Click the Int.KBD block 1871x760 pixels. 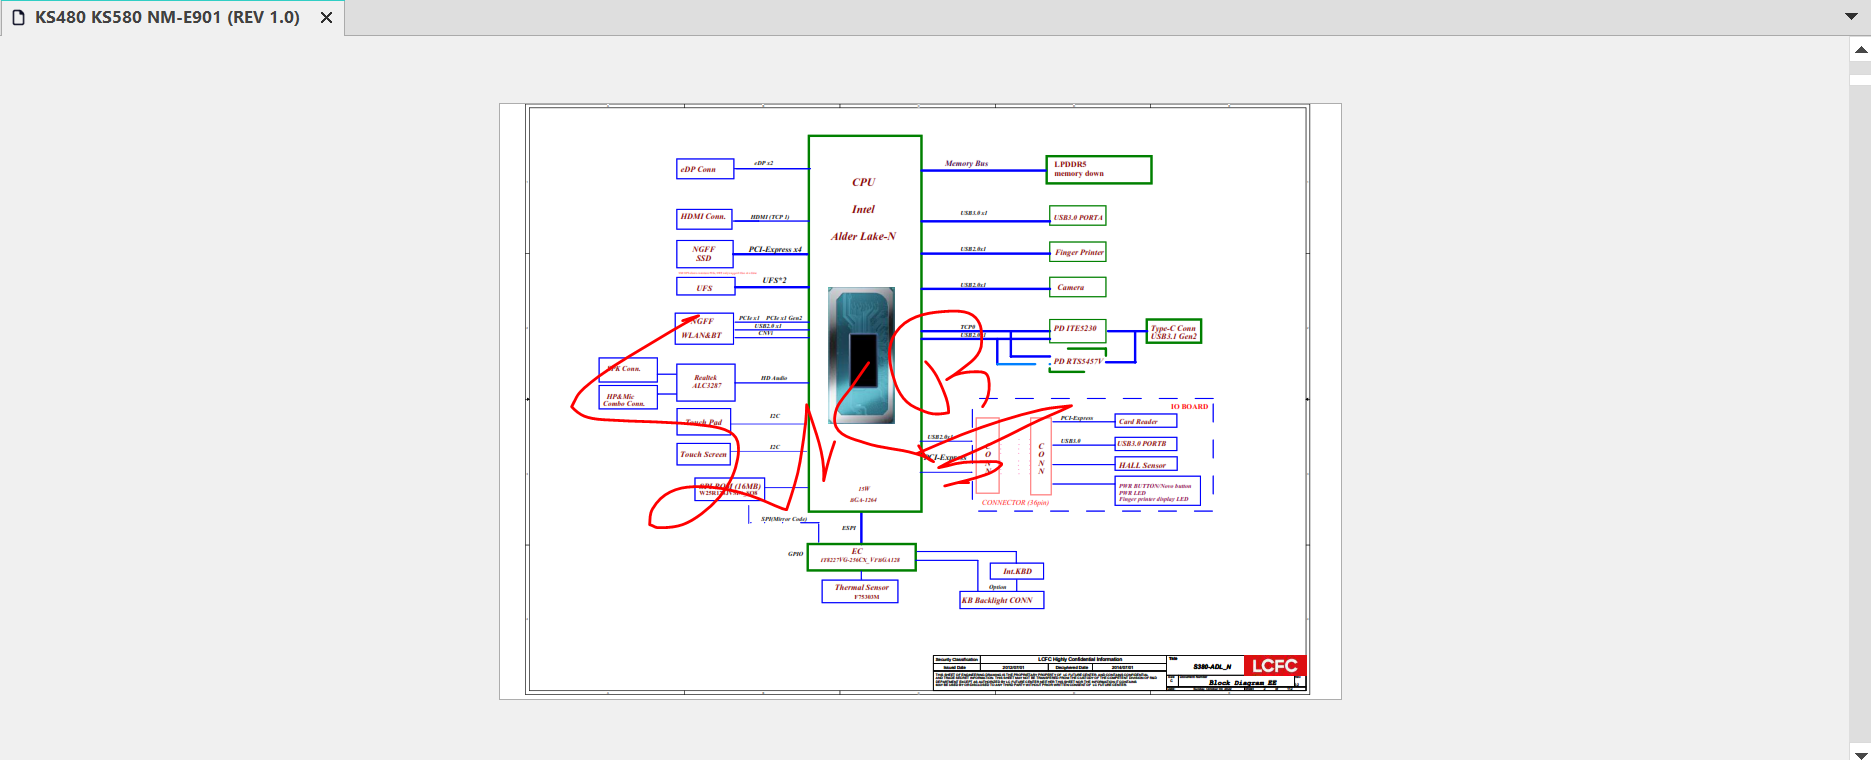(1017, 571)
